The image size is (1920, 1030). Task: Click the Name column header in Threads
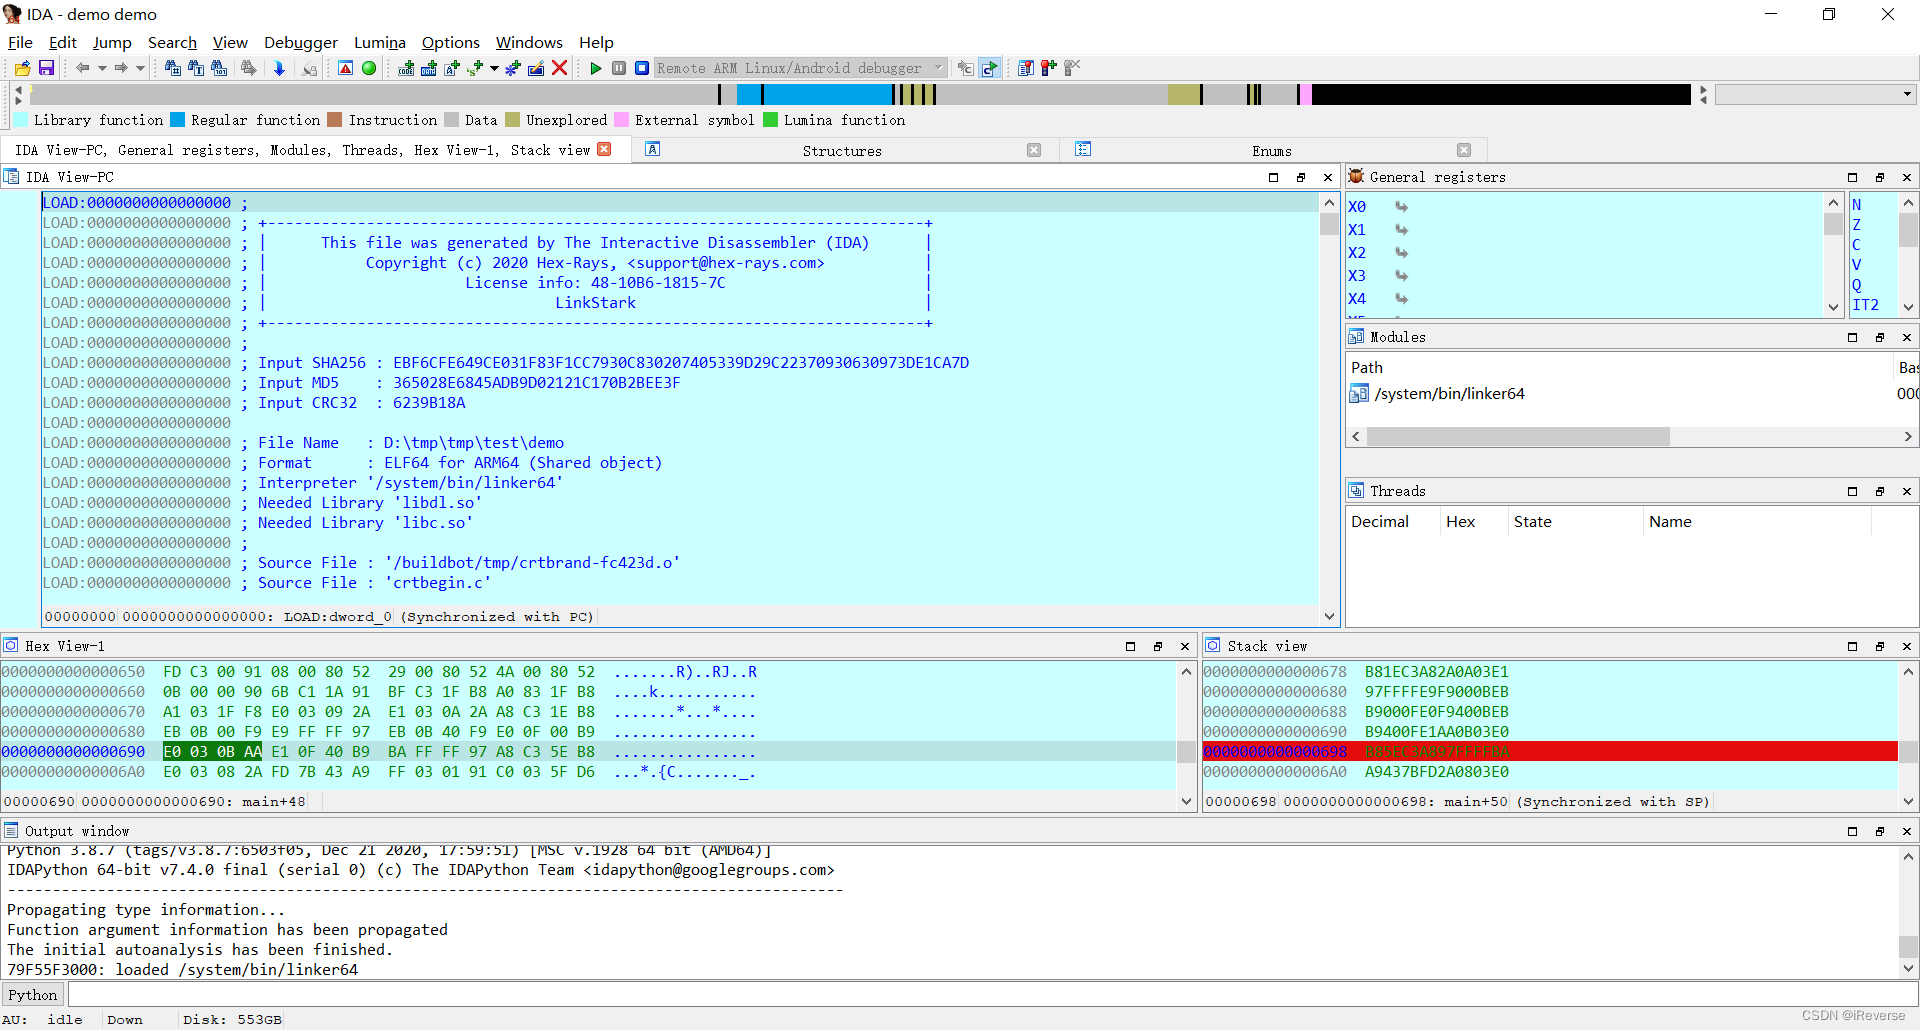[x=1670, y=522]
